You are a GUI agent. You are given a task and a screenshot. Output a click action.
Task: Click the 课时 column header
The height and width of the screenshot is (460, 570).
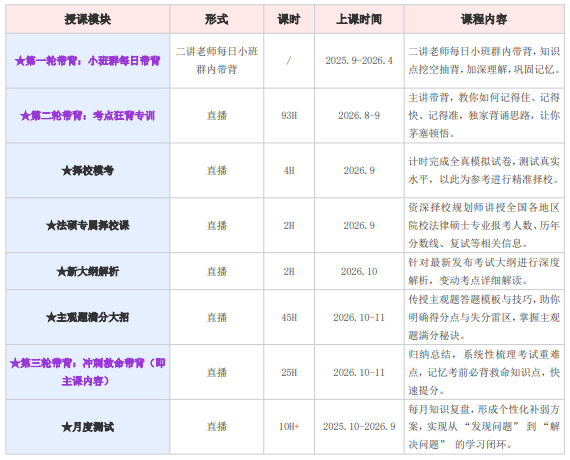[x=289, y=19]
